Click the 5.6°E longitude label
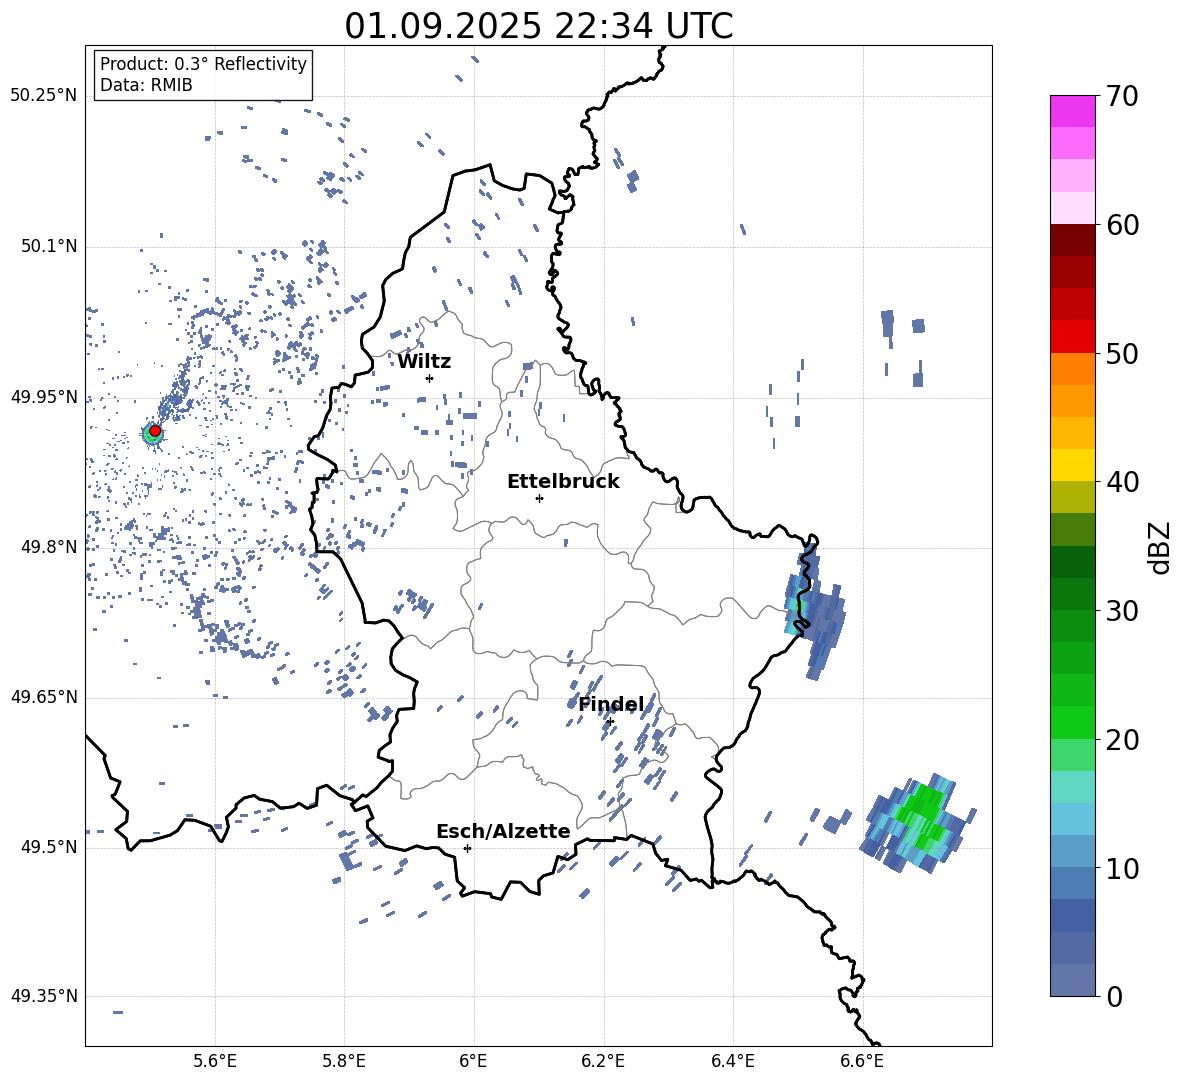The height and width of the screenshot is (1081, 1184). [215, 1061]
